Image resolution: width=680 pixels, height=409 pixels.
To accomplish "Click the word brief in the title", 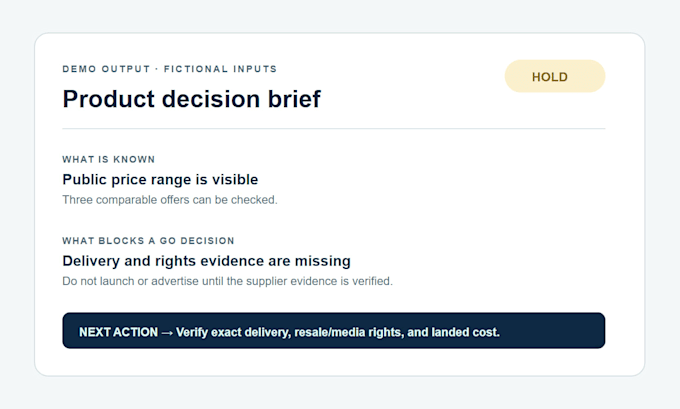I will pyautogui.click(x=294, y=99).
